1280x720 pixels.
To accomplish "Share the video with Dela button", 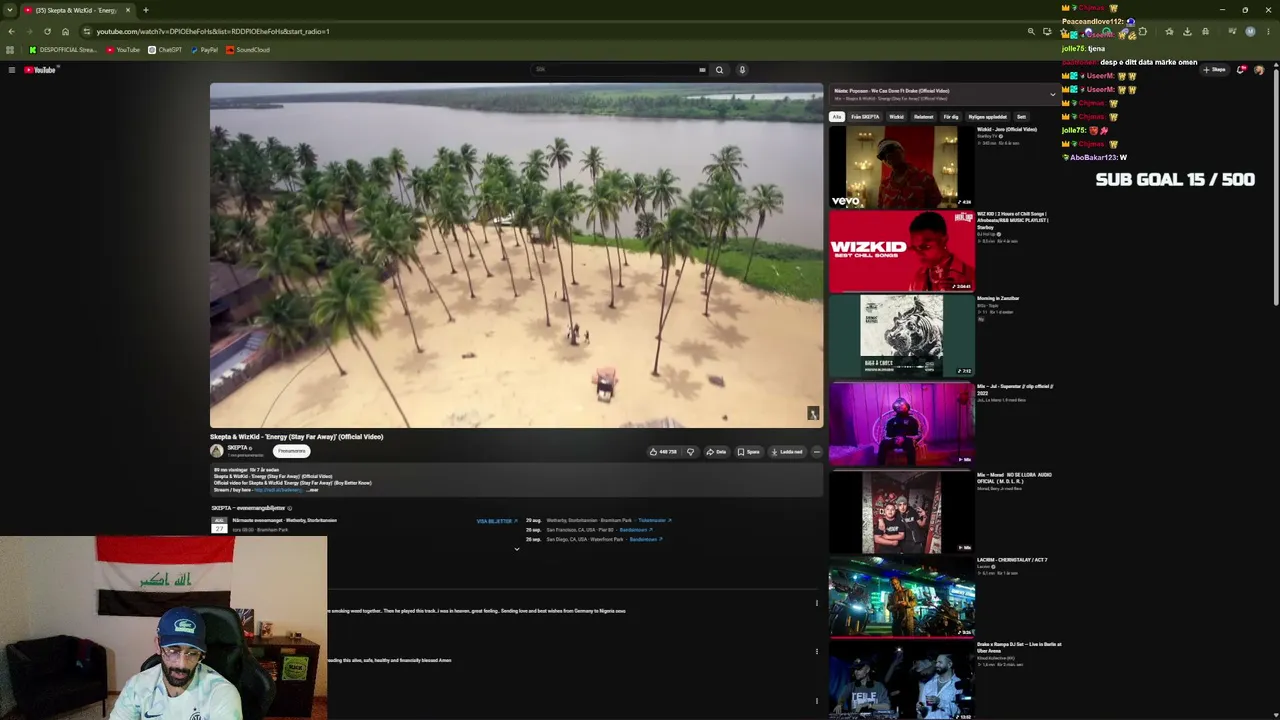I will coord(716,452).
